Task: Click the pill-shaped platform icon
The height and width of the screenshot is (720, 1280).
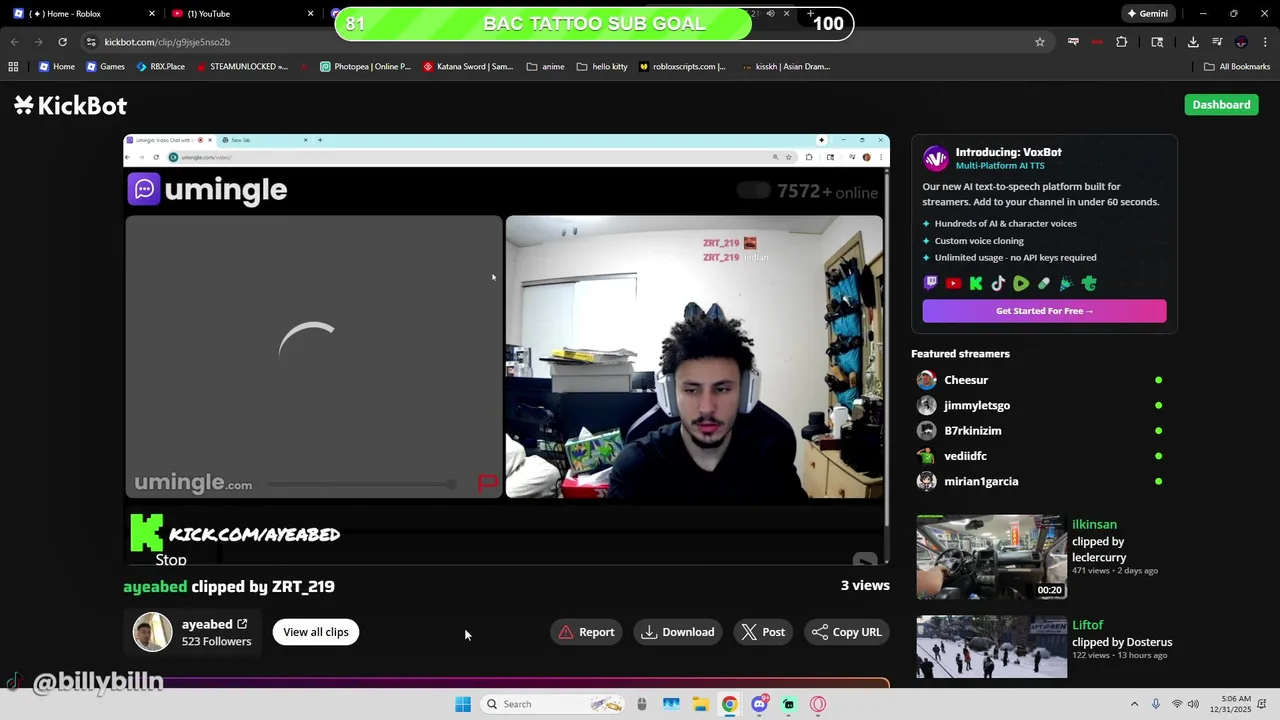Action: tap(1044, 284)
